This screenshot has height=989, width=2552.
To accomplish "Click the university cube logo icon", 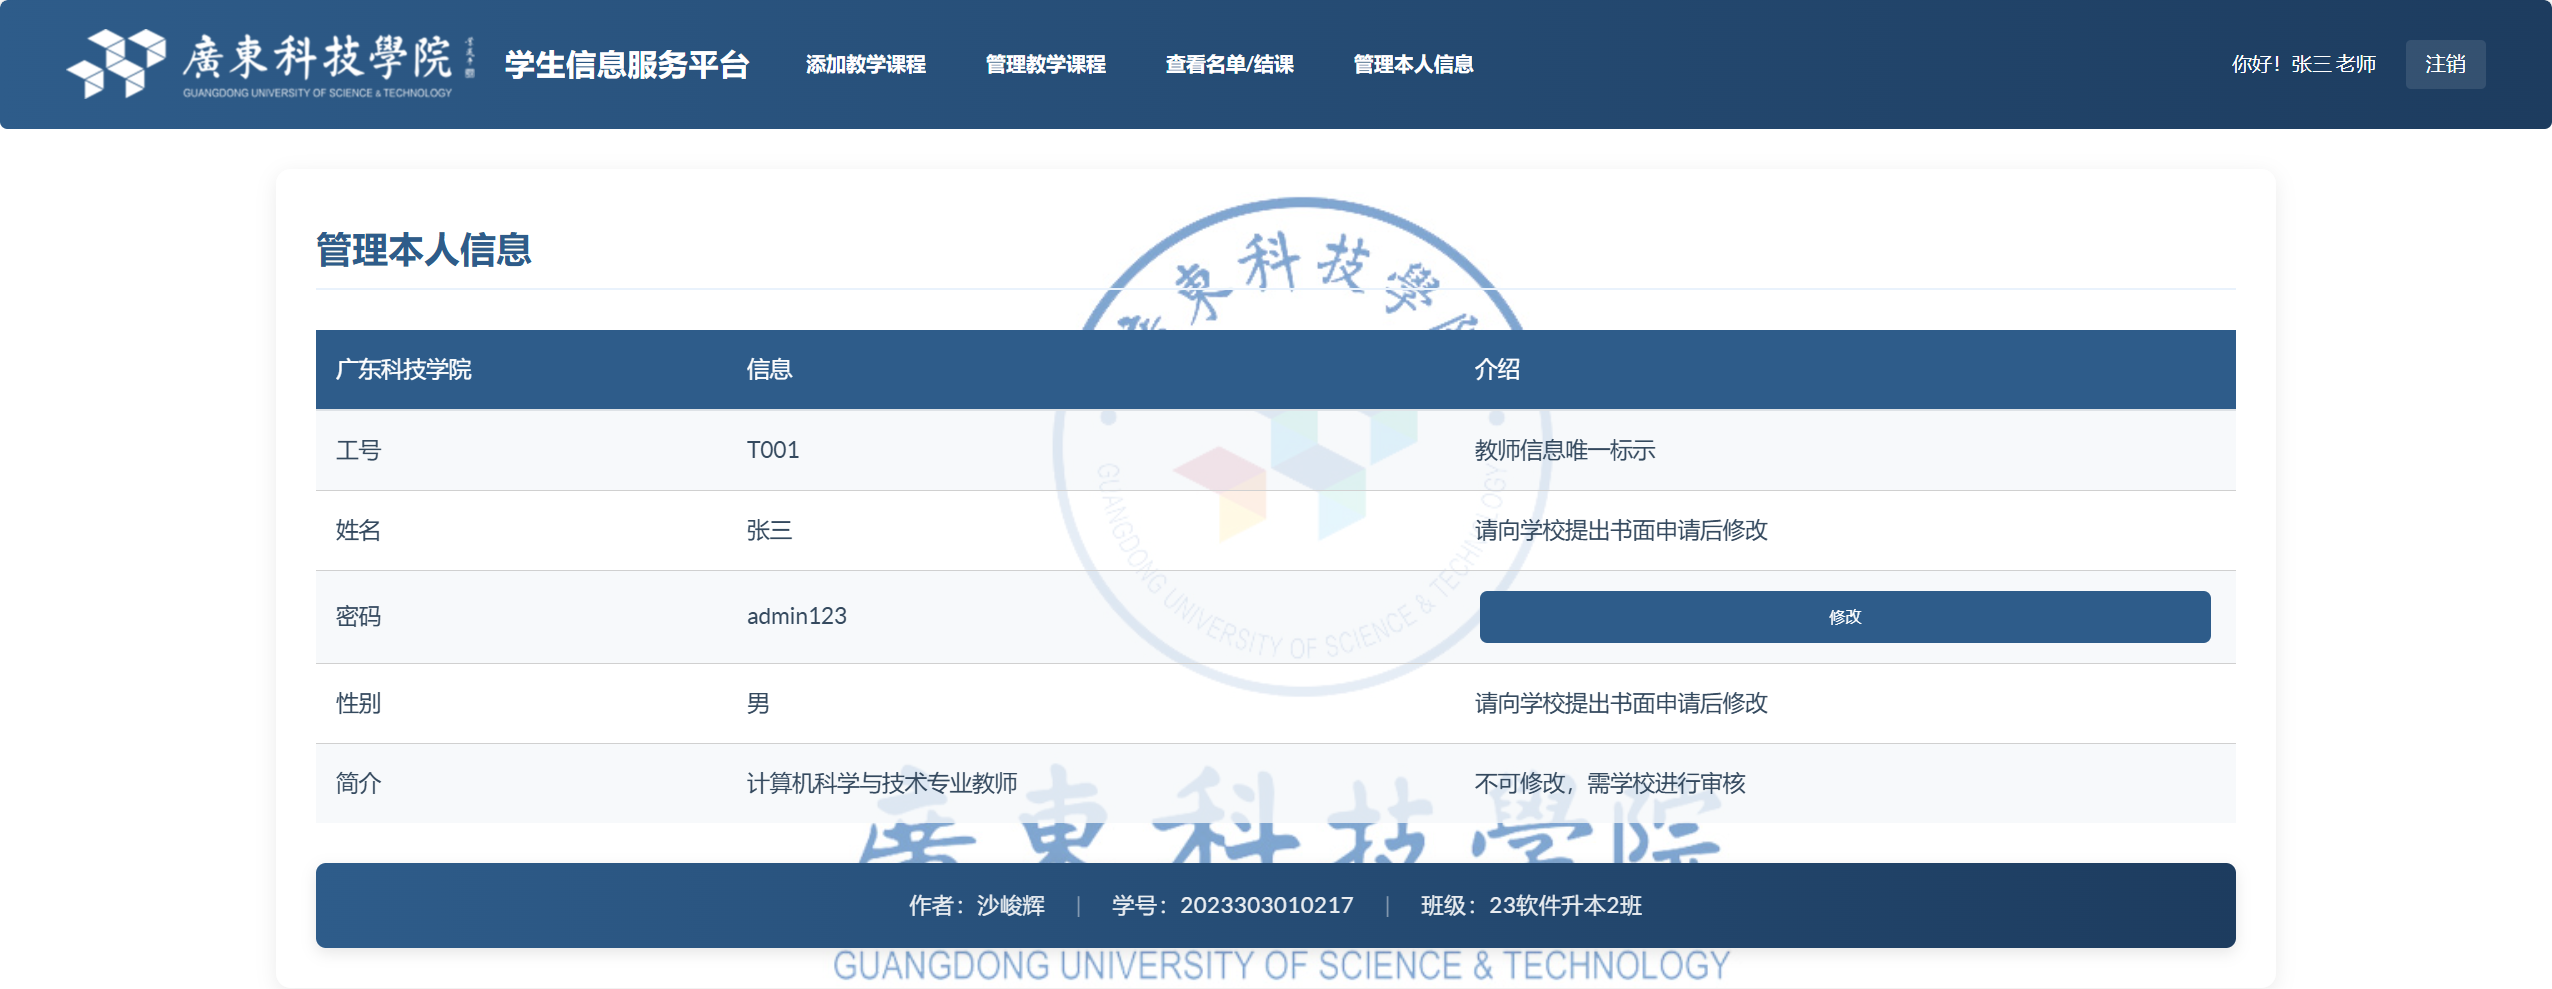I will coord(116,63).
